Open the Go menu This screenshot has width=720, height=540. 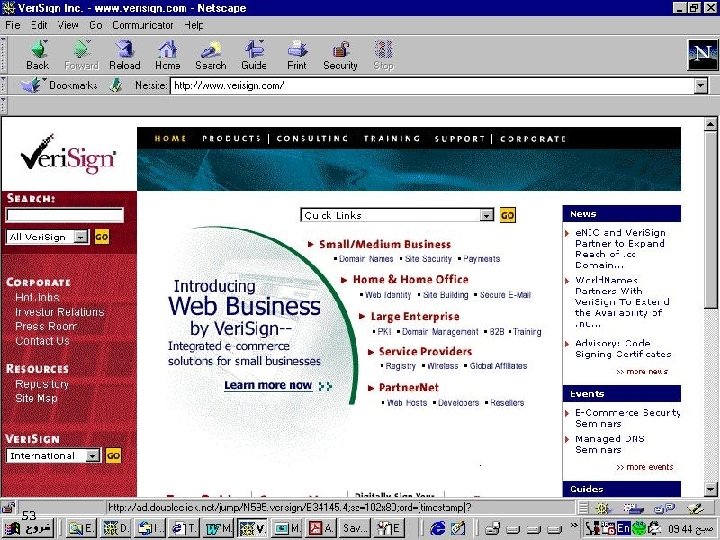[96, 25]
